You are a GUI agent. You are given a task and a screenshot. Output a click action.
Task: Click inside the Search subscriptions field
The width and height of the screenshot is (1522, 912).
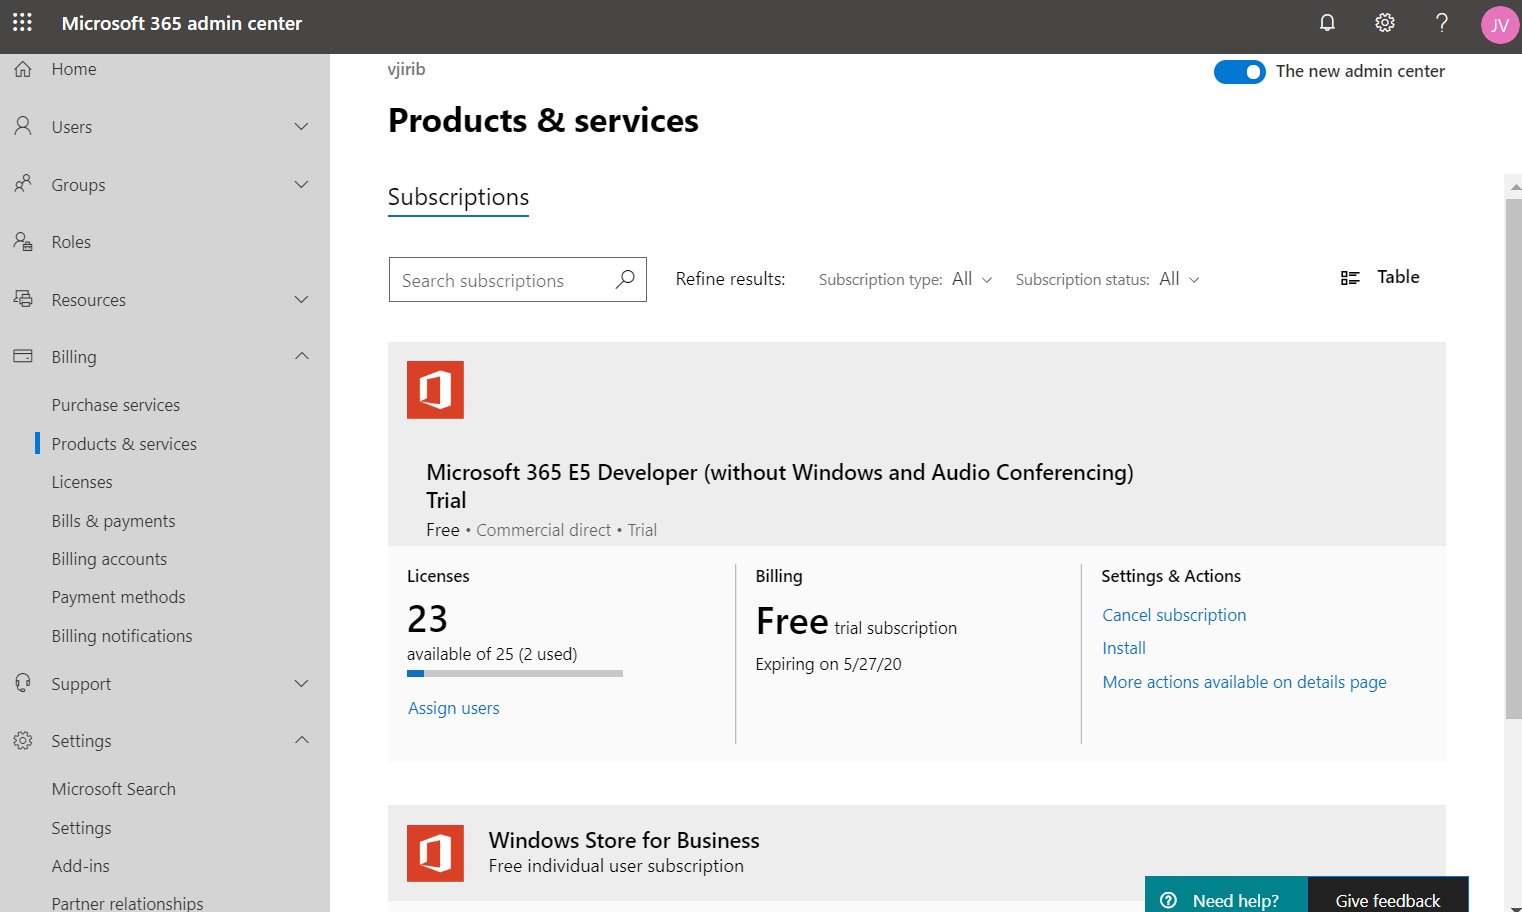[x=500, y=279]
